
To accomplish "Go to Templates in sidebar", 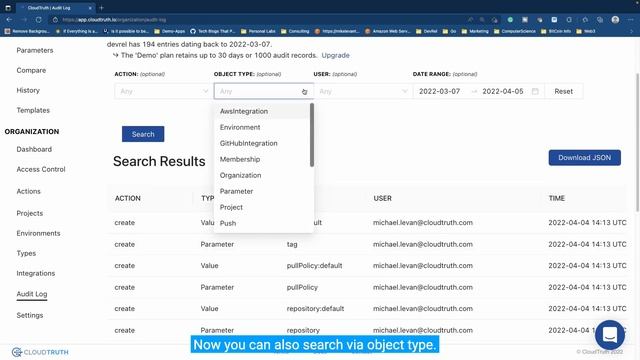I will pyautogui.click(x=33, y=110).
